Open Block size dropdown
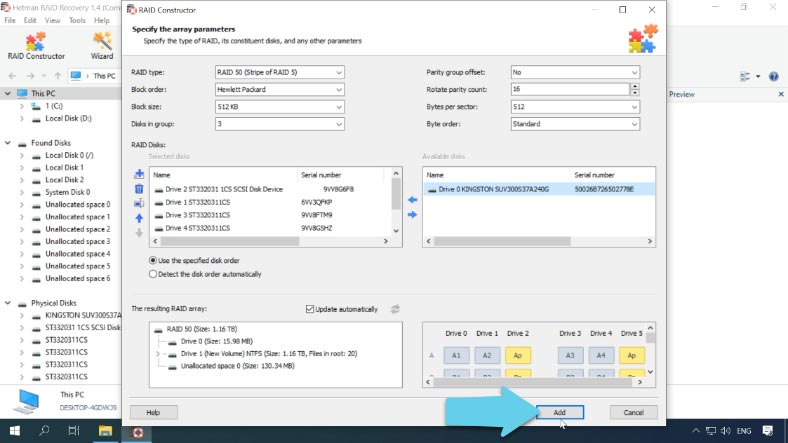 click(279, 107)
